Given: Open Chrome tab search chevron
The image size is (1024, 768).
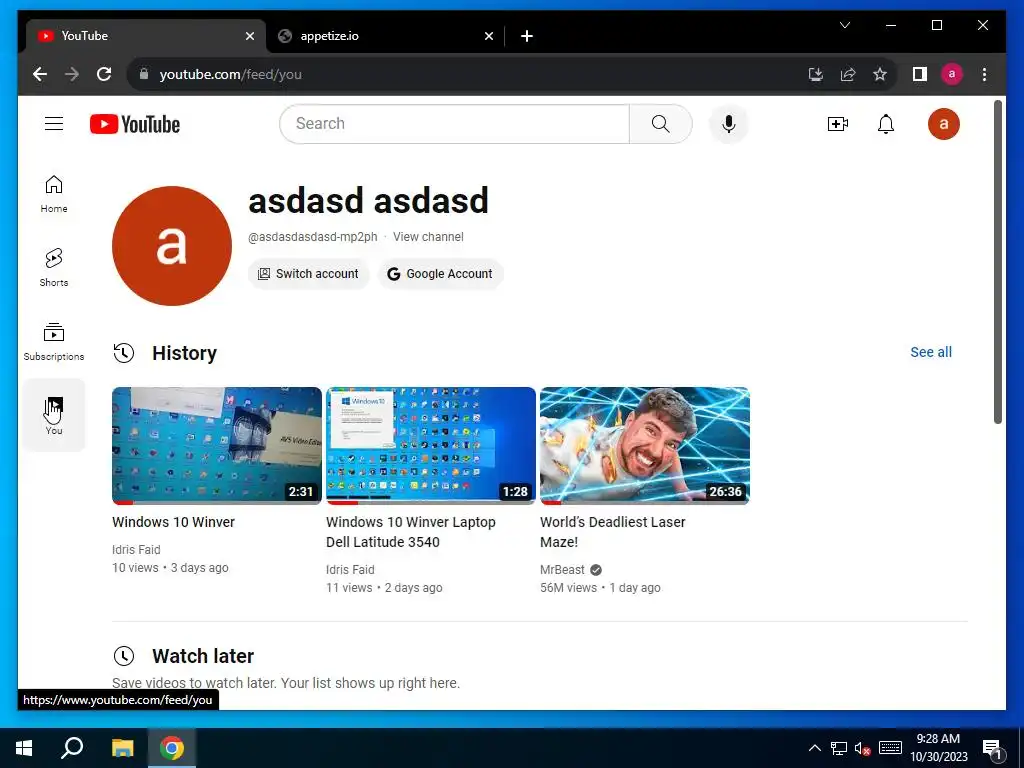Looking at the screenshot, I should [845, 25].
